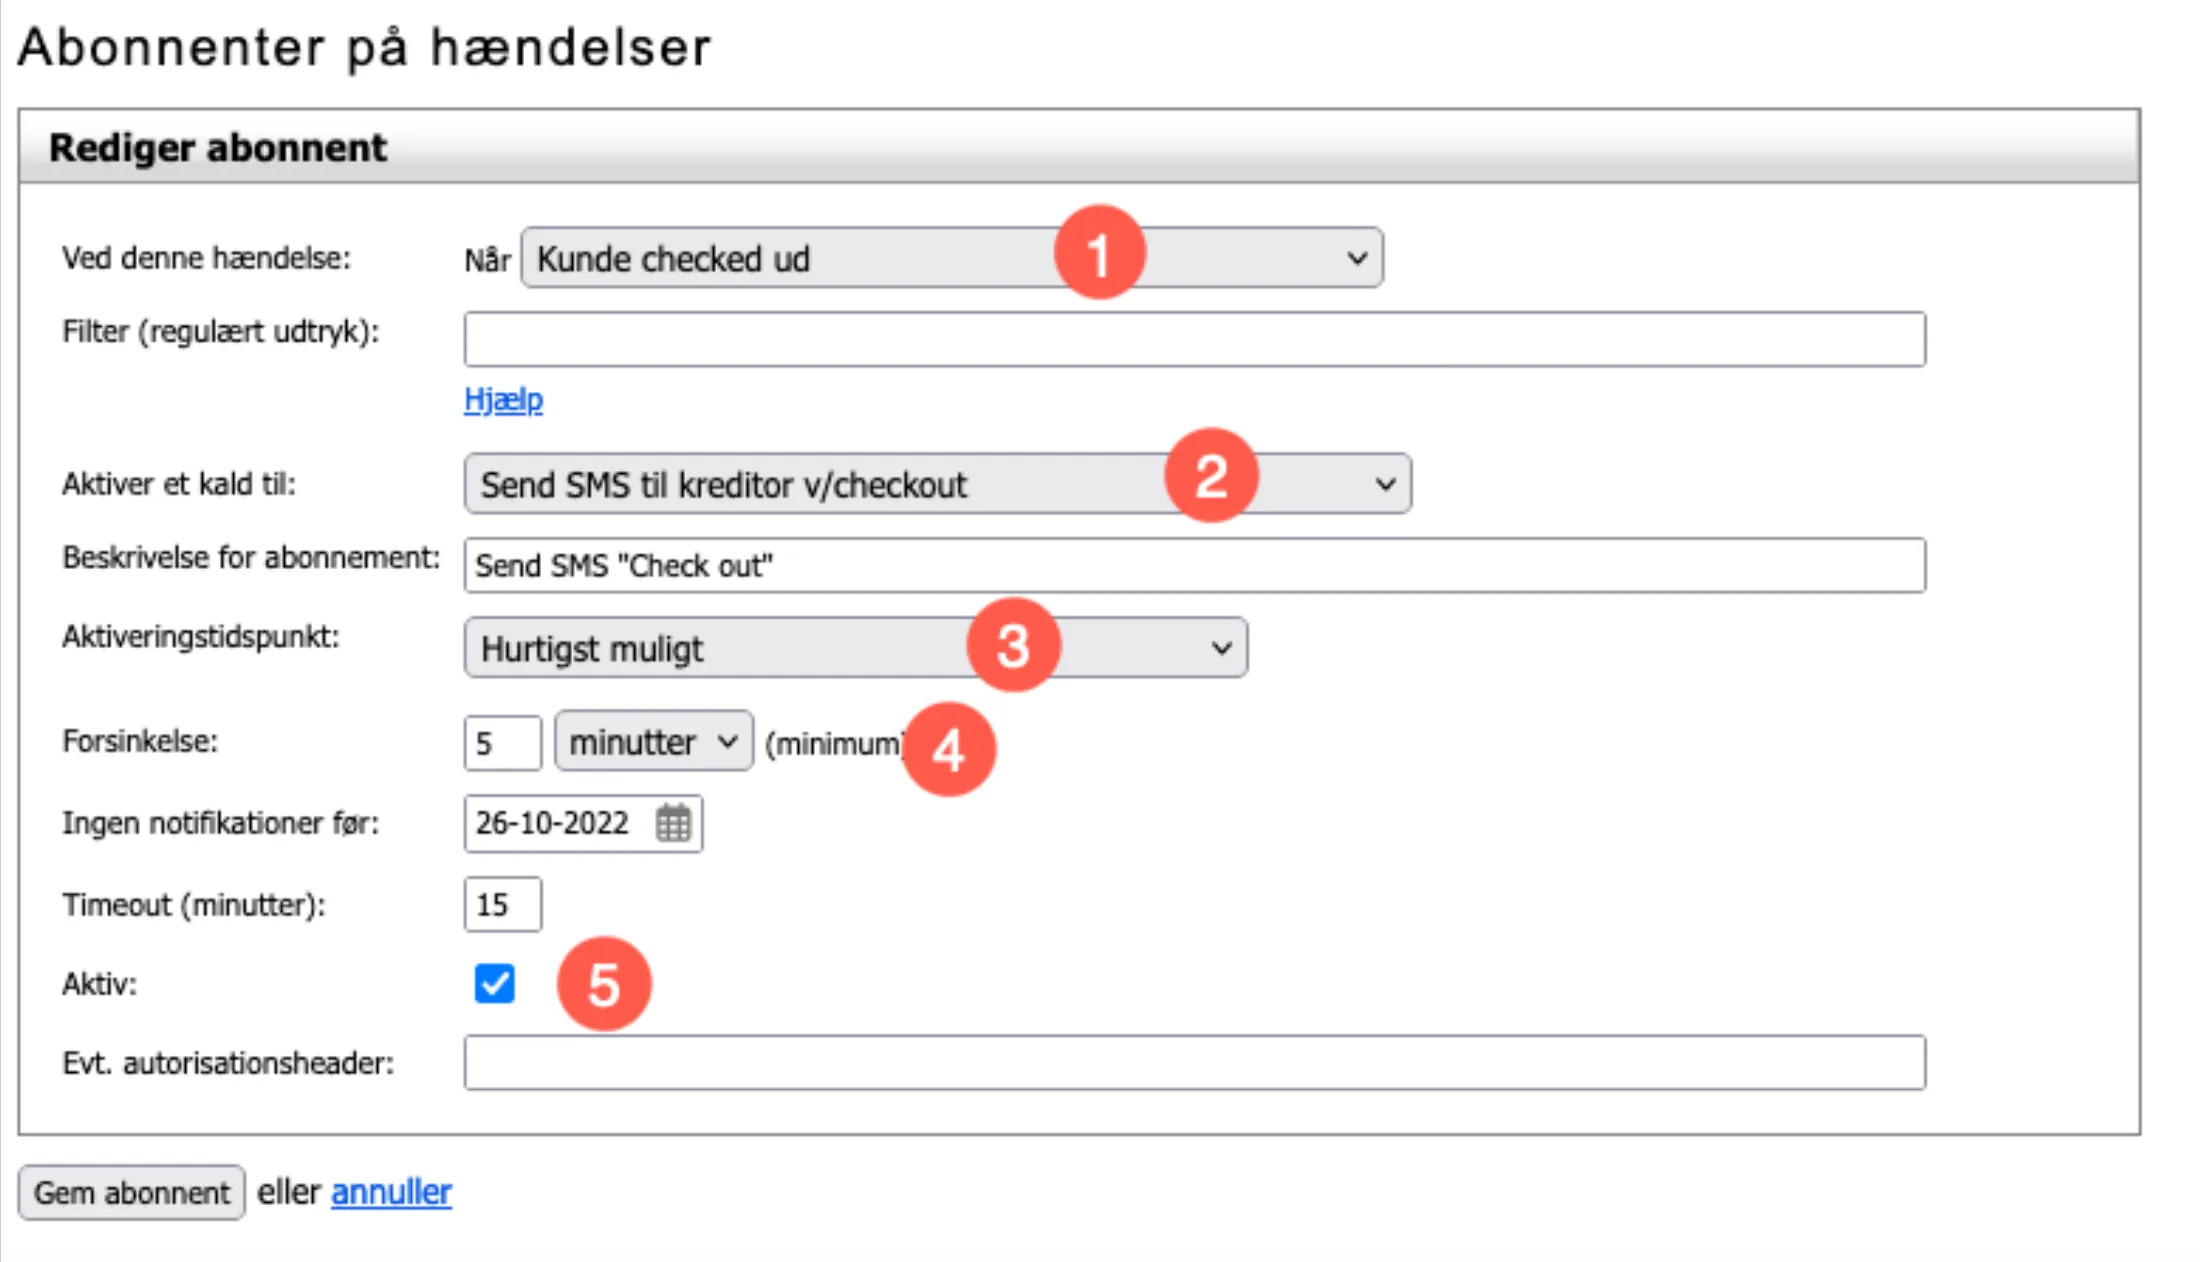Click red annotation marker number 1
The image size is (2200, 1262).
coord(1099,253)
